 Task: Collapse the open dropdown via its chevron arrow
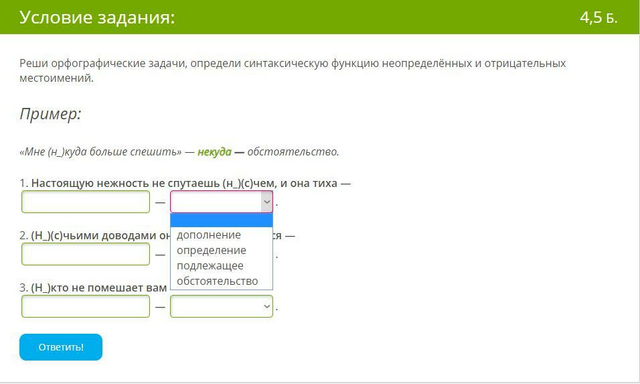pyautogui.click(x=267, y=202)
